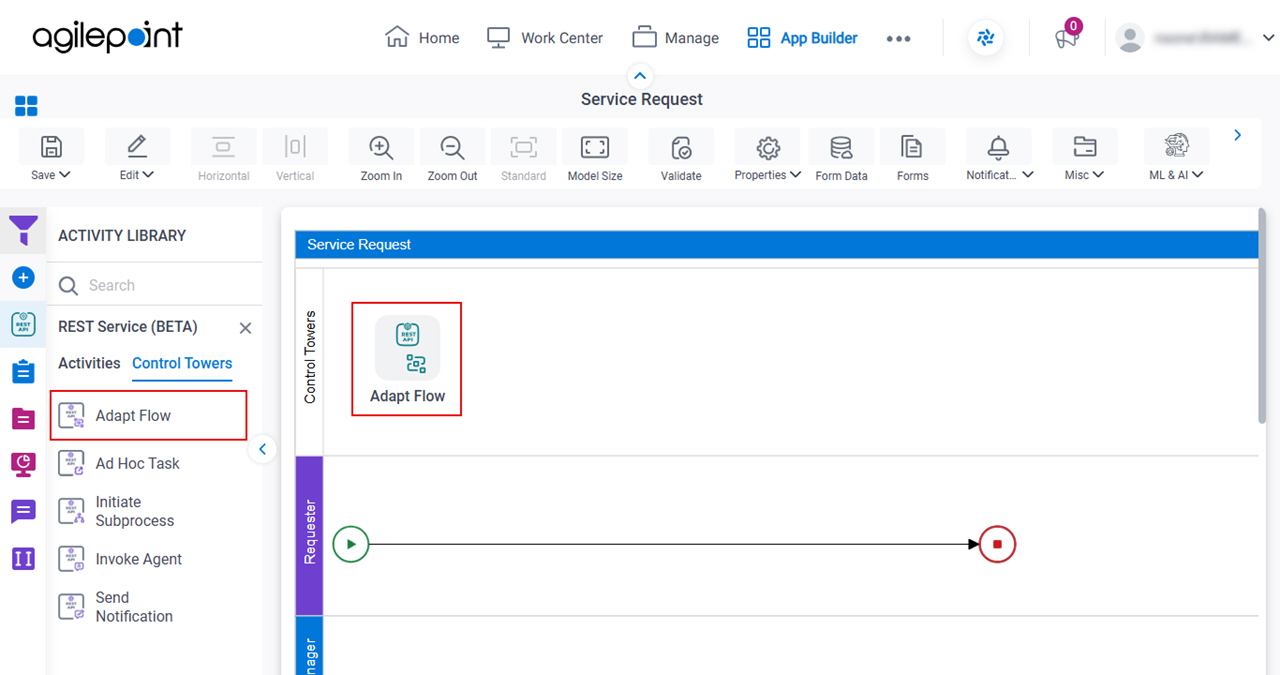
Task: Click the Service Request page title
Action: coord(642,99)
